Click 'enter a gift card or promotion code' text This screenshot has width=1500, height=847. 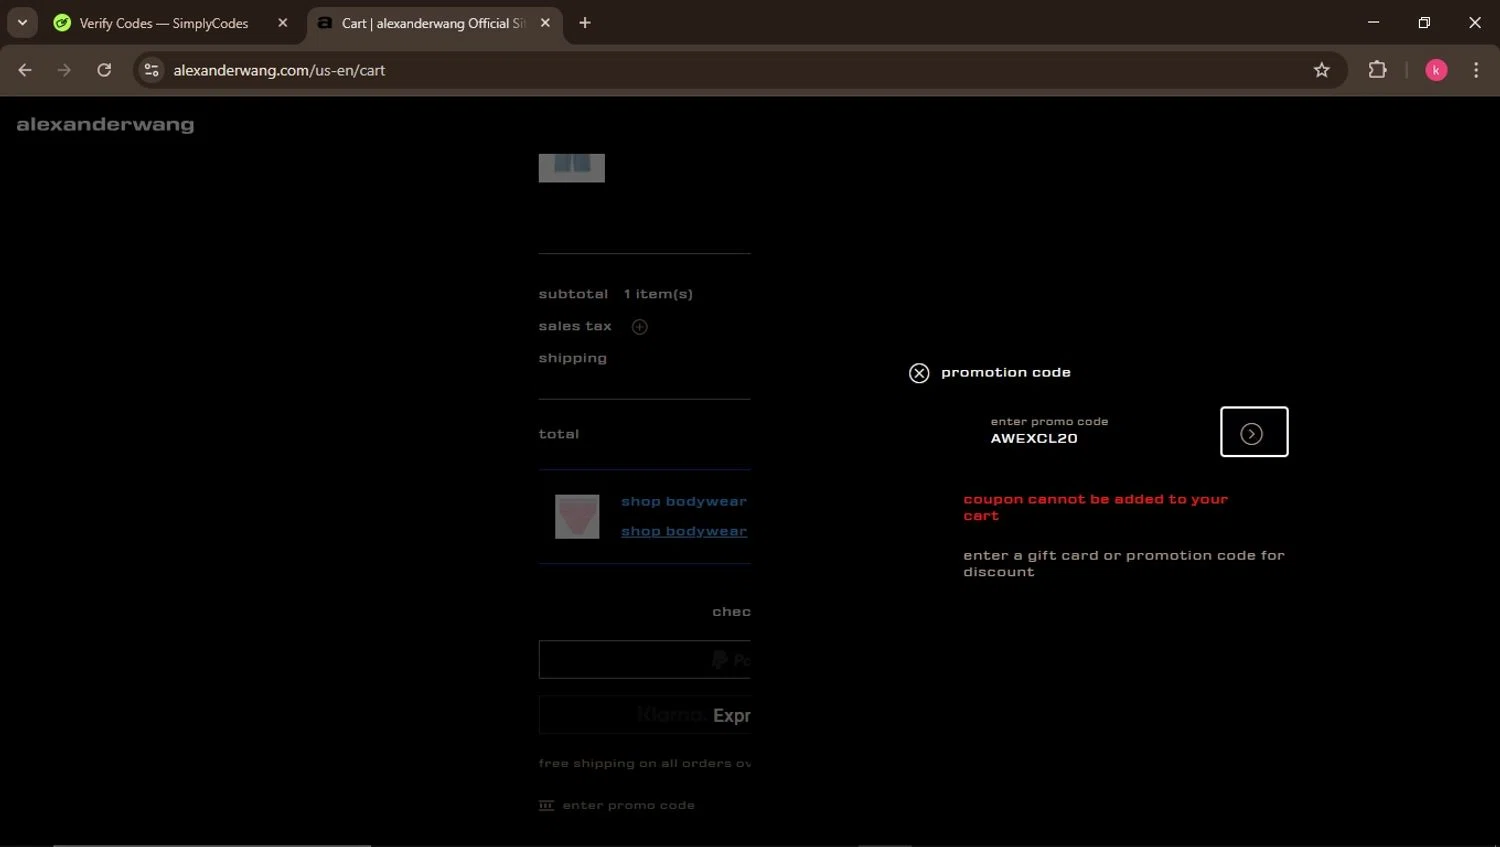click(1124, 563)
